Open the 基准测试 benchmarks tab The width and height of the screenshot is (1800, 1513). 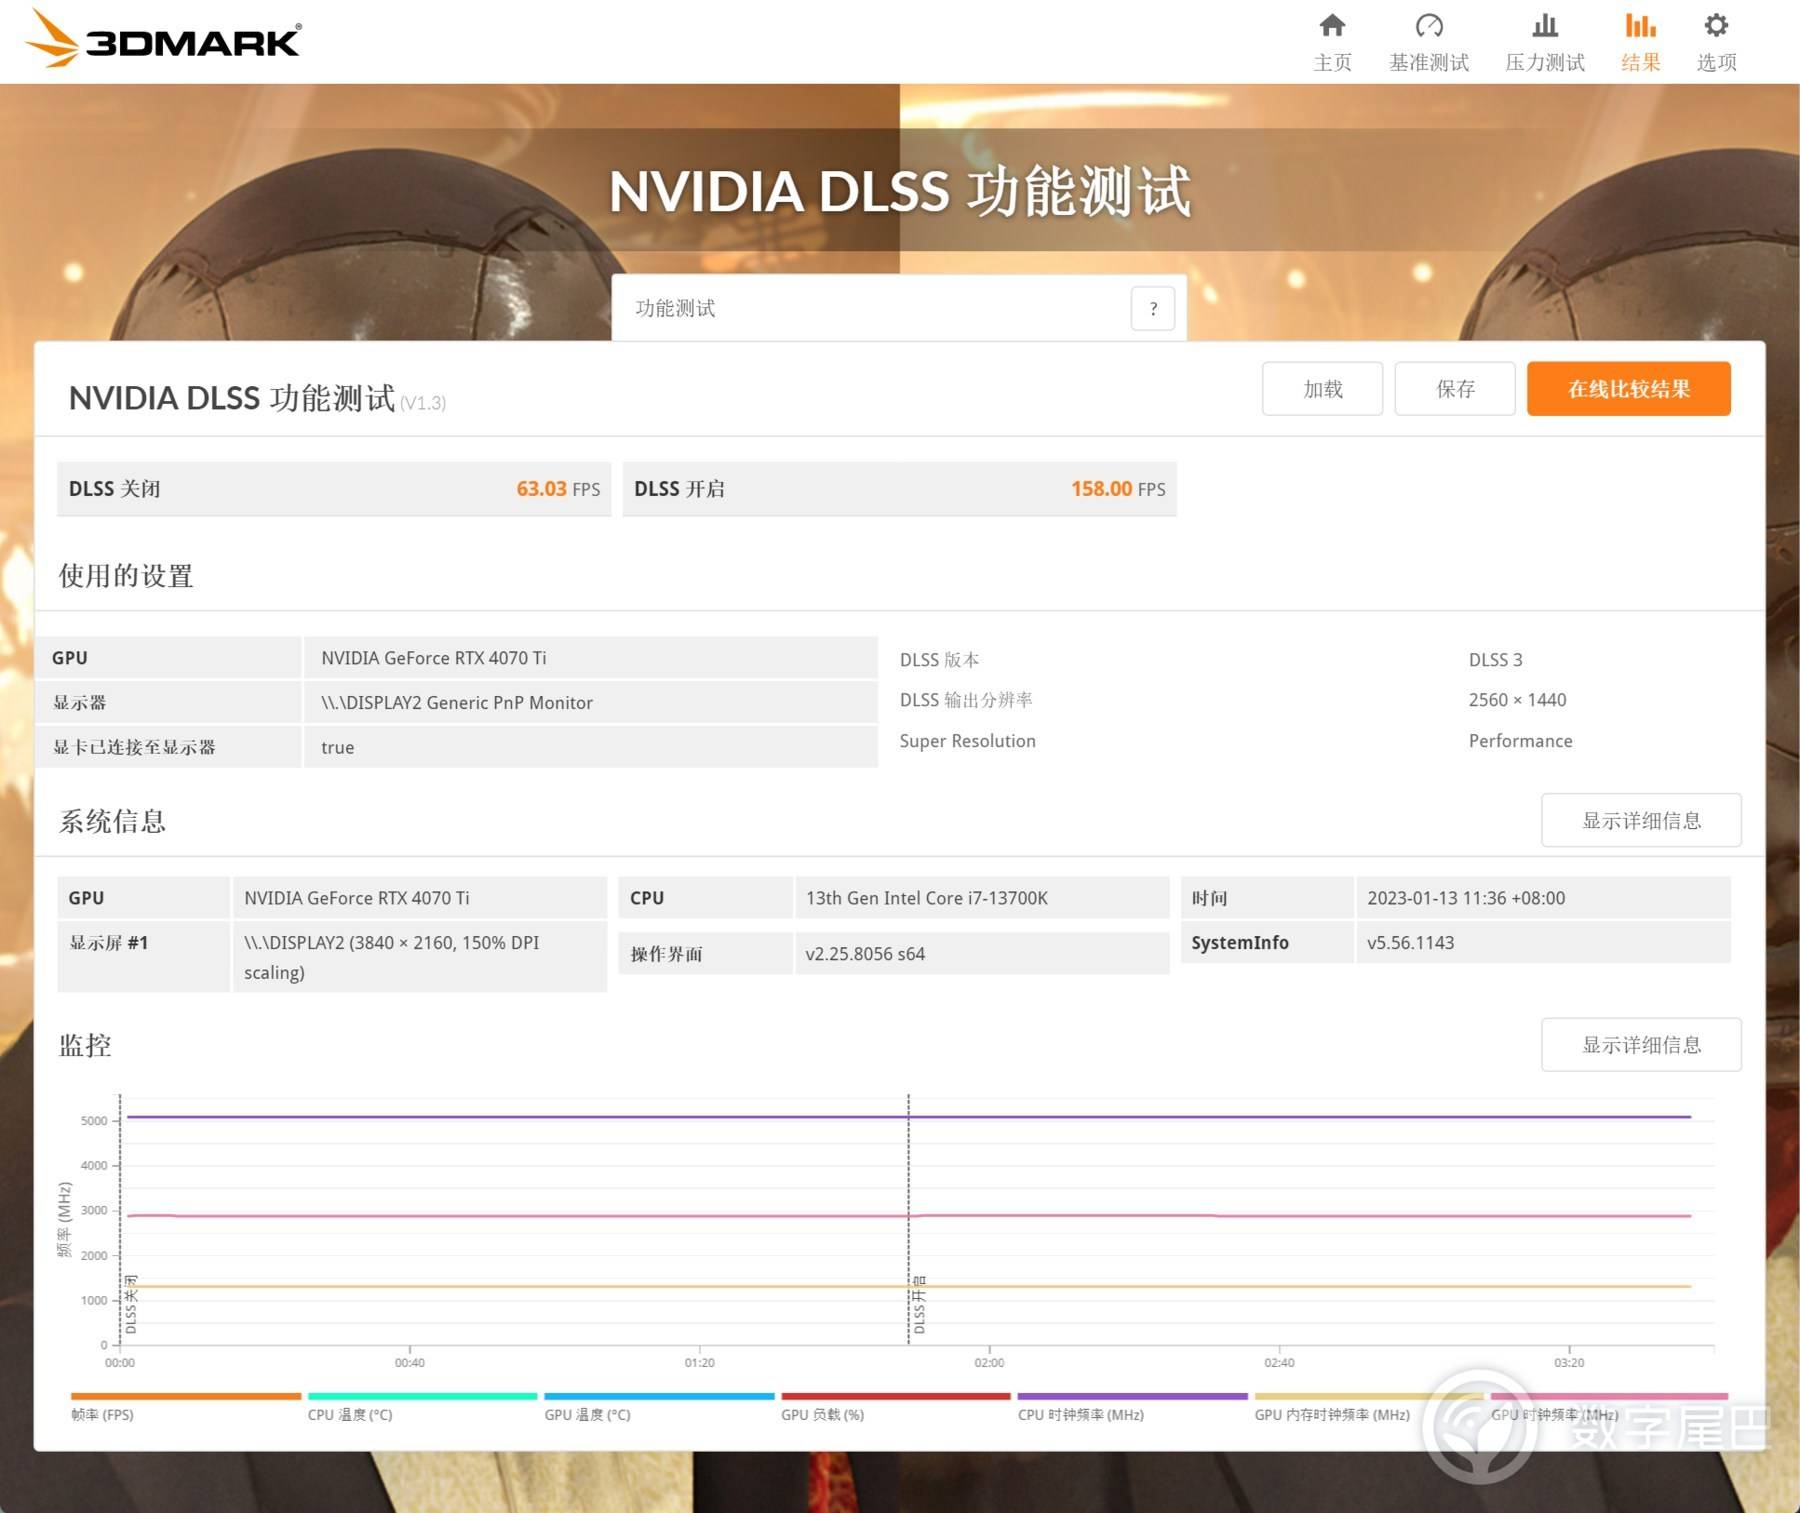point(1429,42)
